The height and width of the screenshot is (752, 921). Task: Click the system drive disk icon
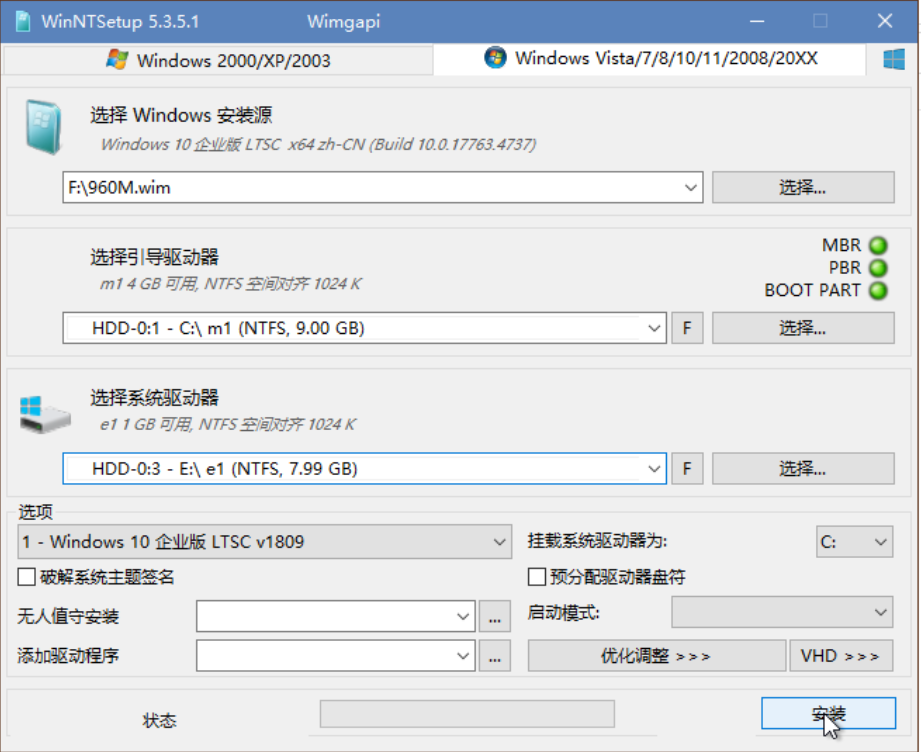(45, 414)
